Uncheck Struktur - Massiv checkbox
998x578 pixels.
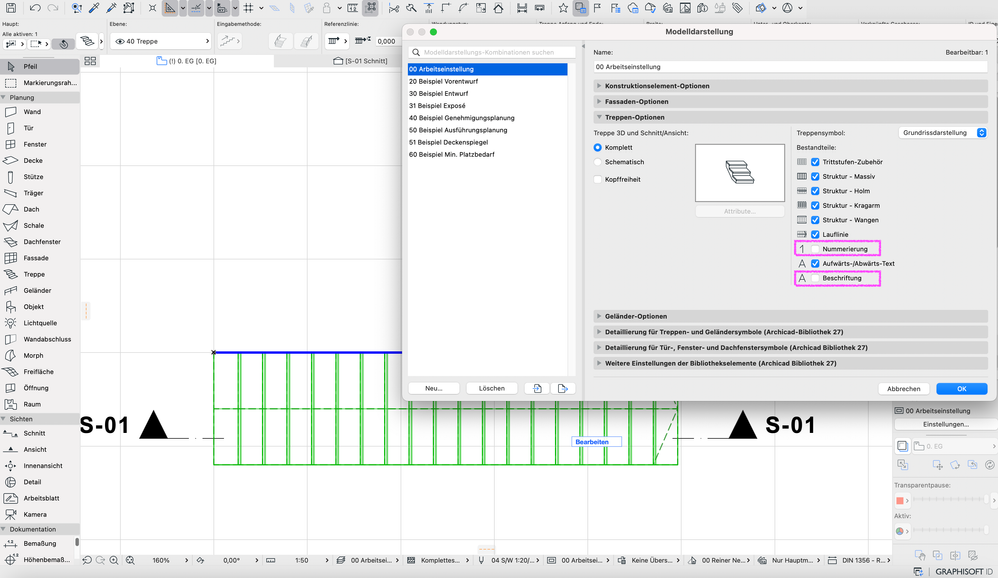click(815, 176)
